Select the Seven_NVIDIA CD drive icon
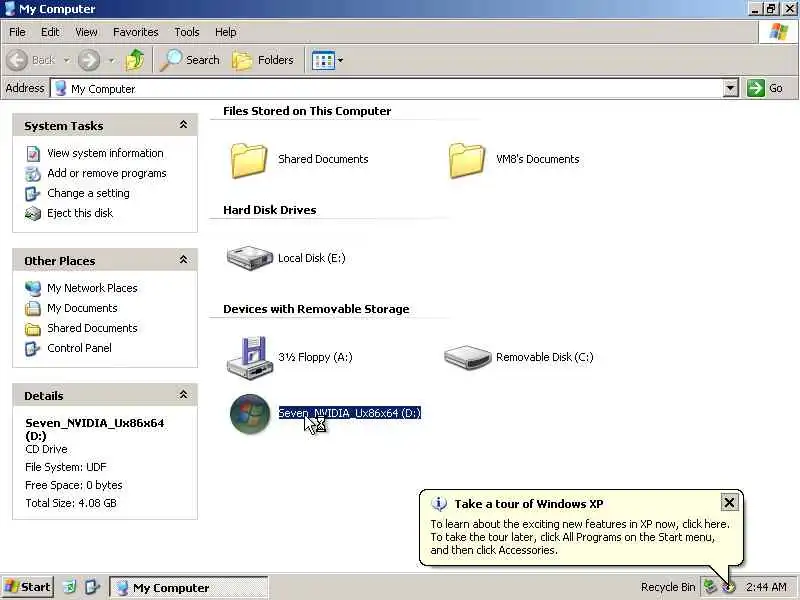Viewport: 800px width, 600px height. coord(250,414)
